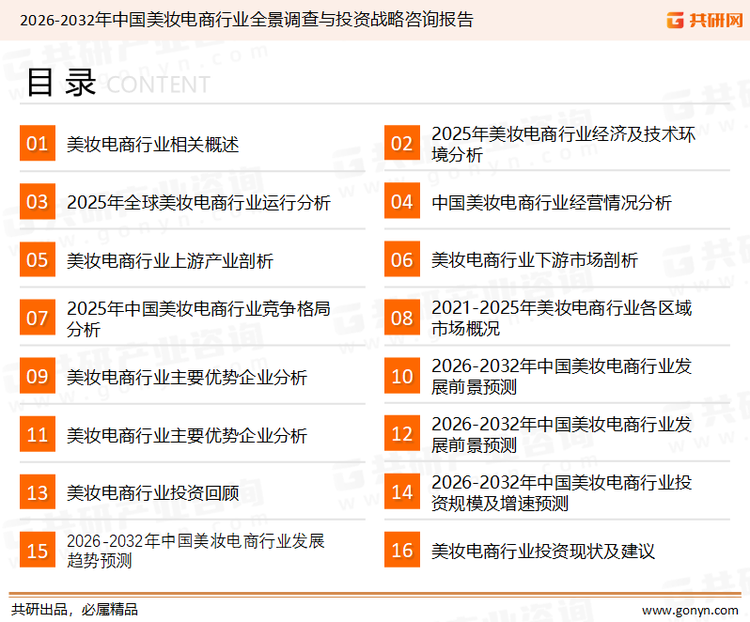
Task: Click the orange 01 number badge
Action: (37, 144)
